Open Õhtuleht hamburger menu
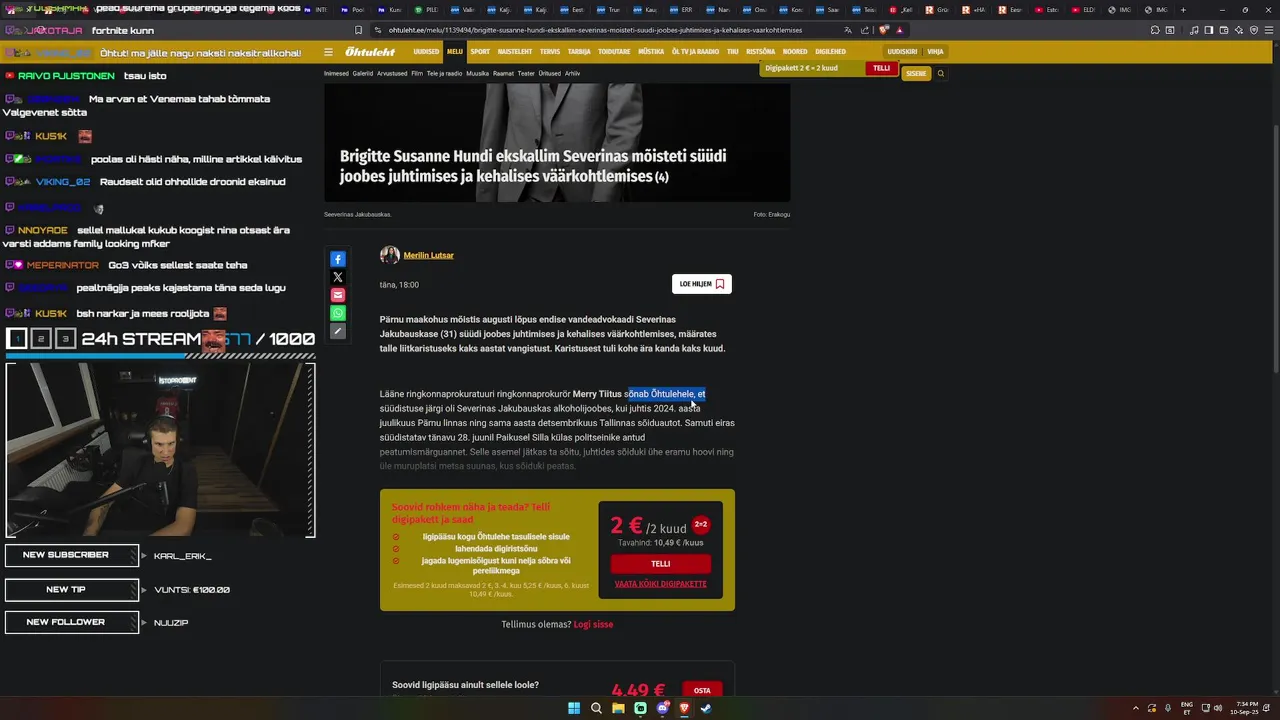This screenshot has width=1280, height=720. tap(328, 52)
